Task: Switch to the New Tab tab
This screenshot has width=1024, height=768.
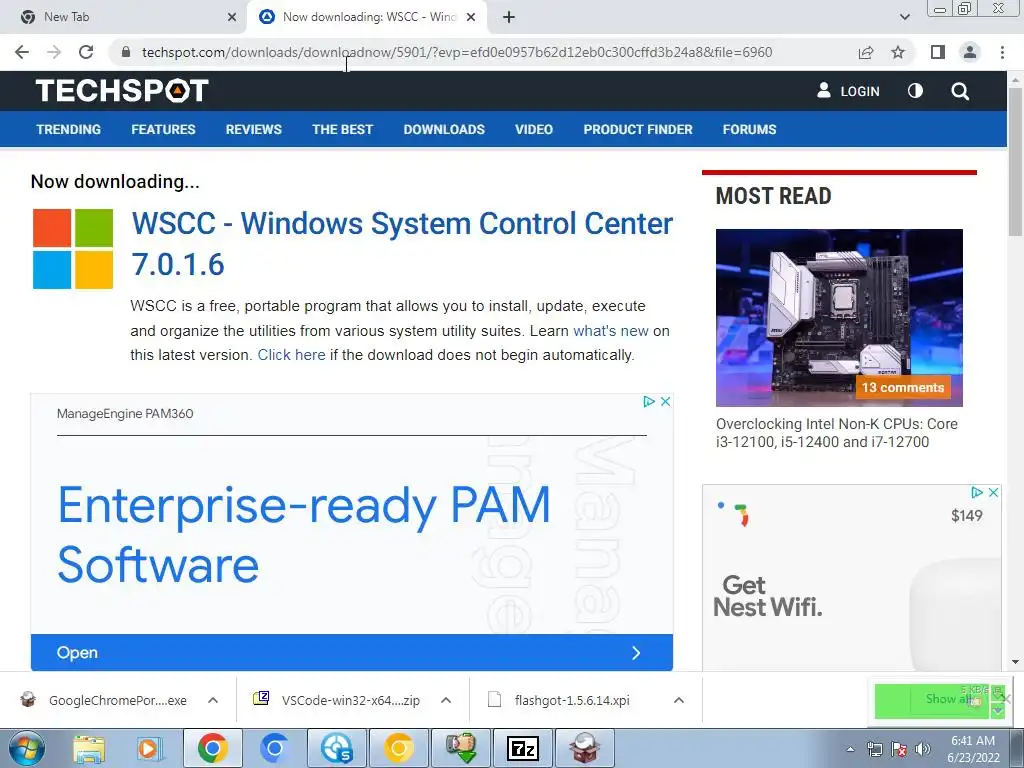Action: pos(123,17)
